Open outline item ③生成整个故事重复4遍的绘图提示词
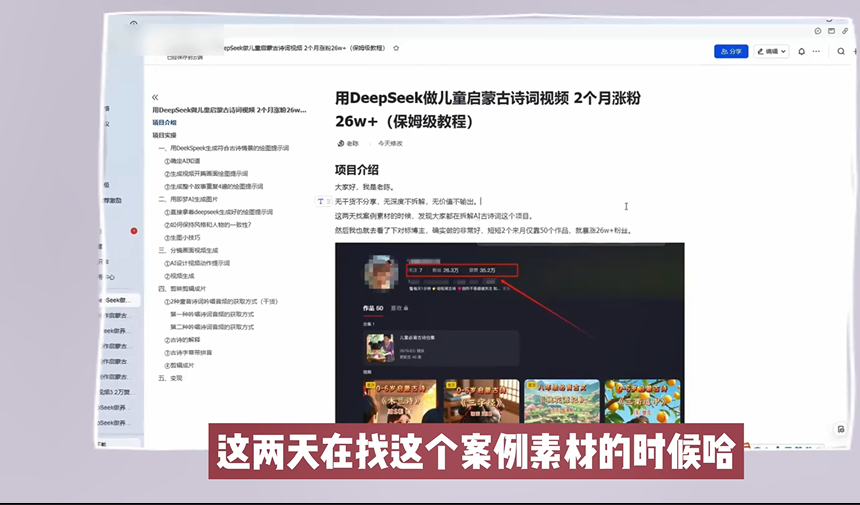860x505 pixels. point(213,186)
